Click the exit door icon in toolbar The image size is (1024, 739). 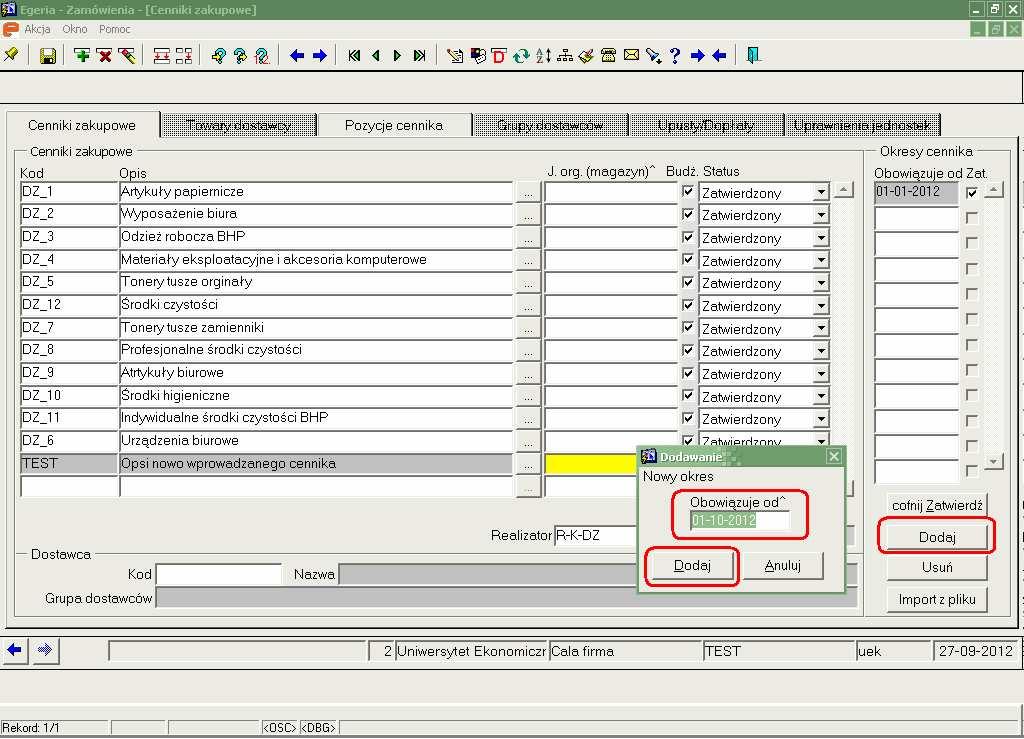click(753, 55)
